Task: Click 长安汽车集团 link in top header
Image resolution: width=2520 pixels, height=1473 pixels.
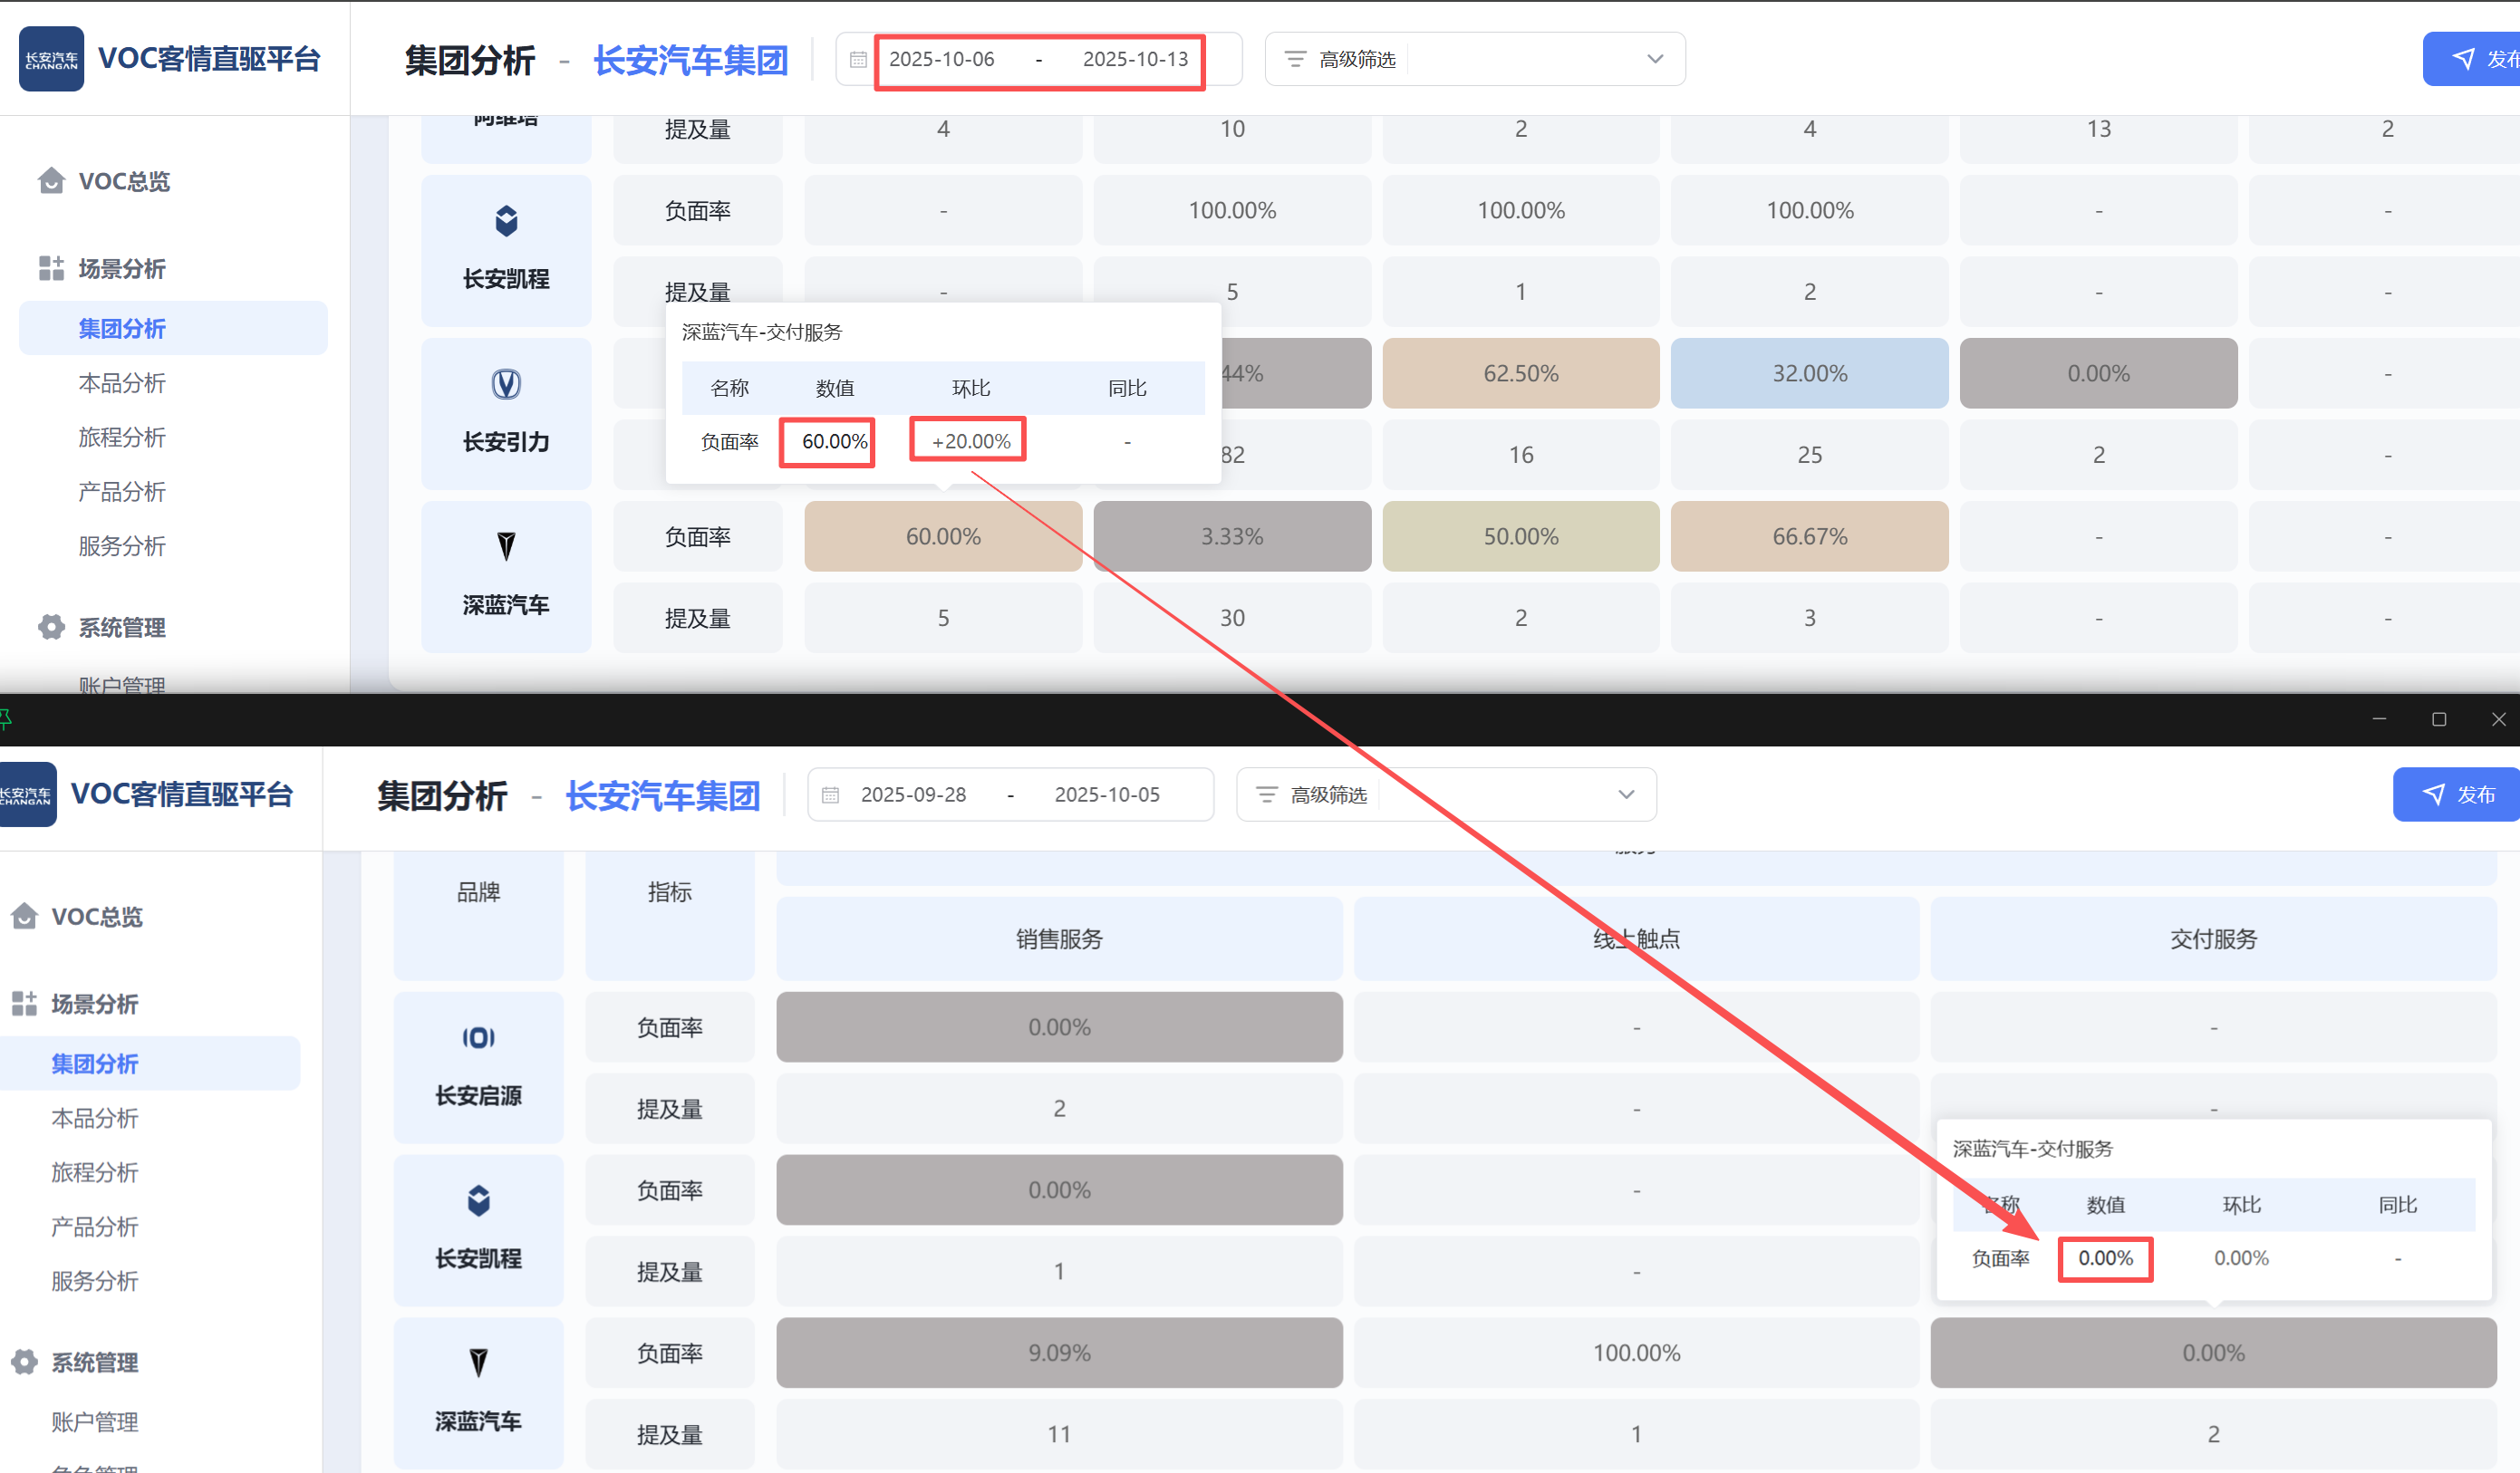Action: (690, 60)
